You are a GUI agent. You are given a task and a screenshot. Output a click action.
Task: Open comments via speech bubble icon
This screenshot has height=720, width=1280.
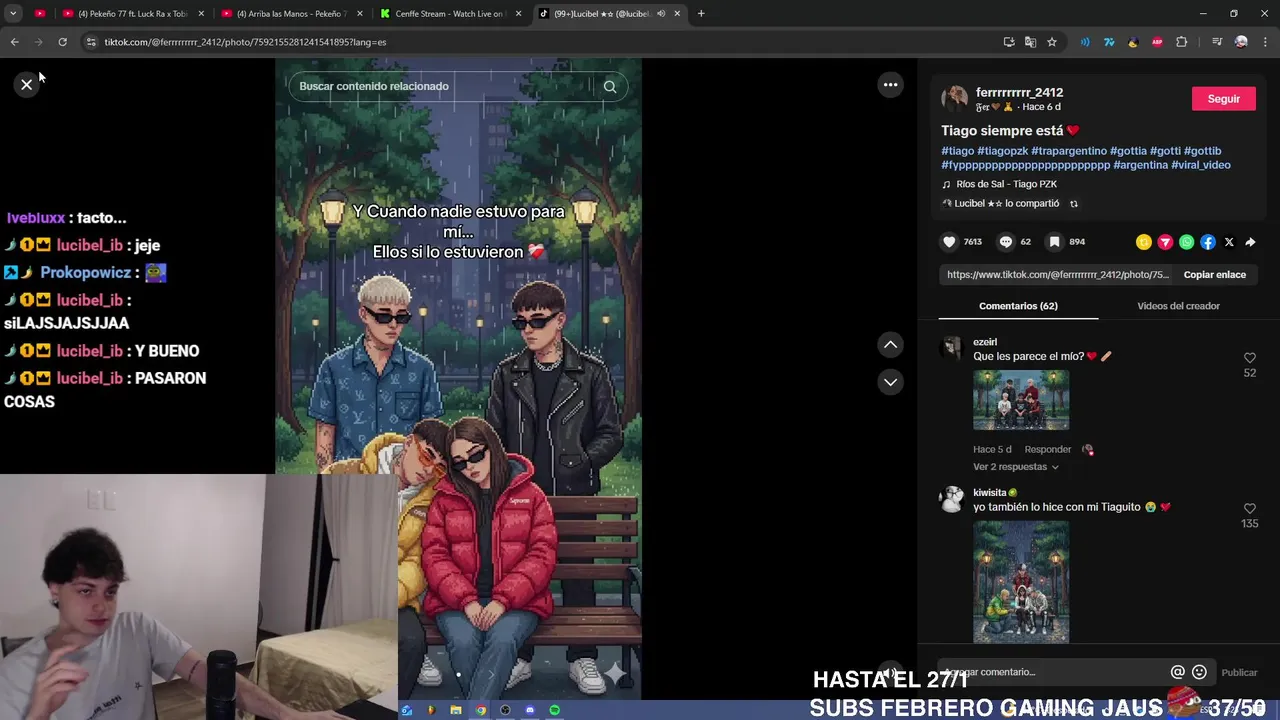pyautogui.click(x=1006, y=242)
